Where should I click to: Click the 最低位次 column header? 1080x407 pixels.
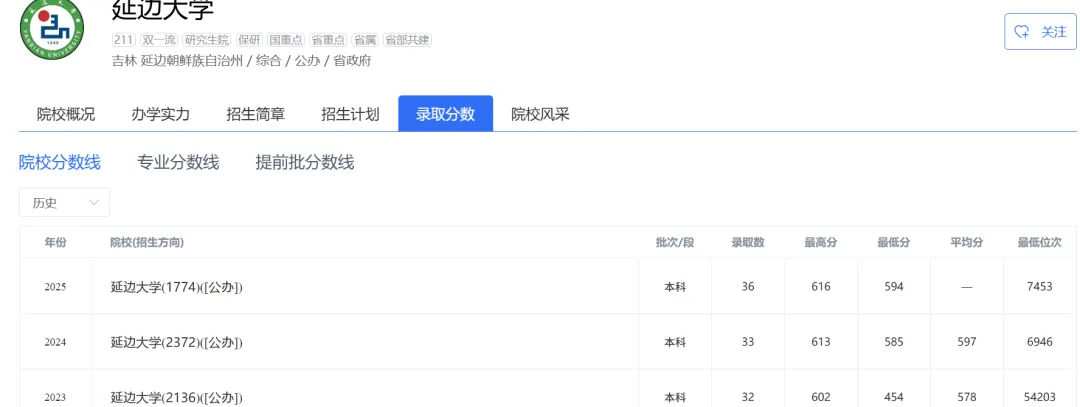(x=1039, y=243)
